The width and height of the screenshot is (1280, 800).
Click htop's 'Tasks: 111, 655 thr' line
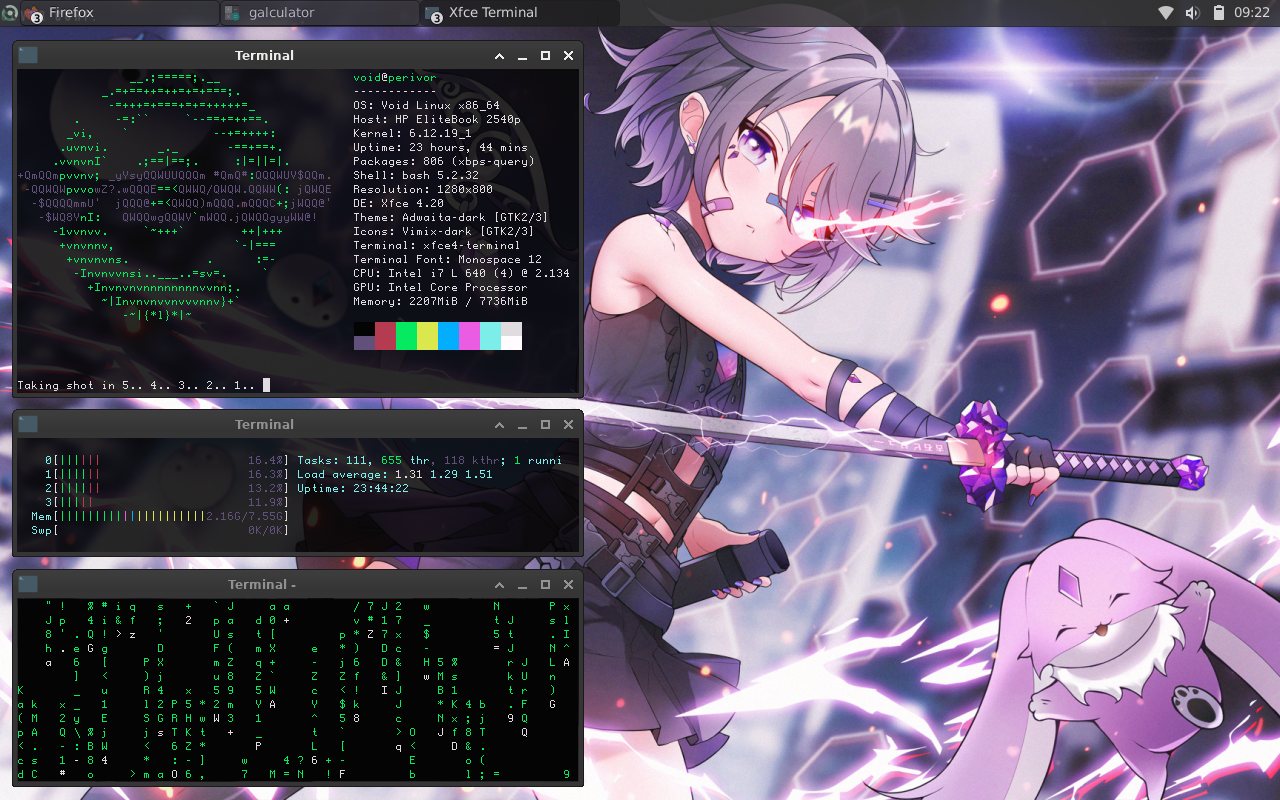(430, 461)
